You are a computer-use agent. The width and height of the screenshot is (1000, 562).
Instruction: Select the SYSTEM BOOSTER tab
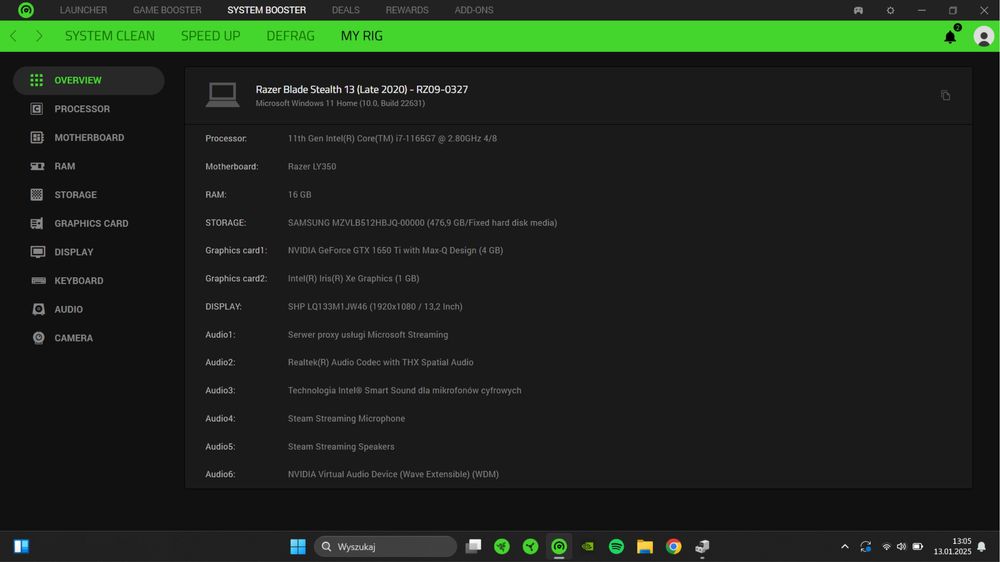pos(267,10)
